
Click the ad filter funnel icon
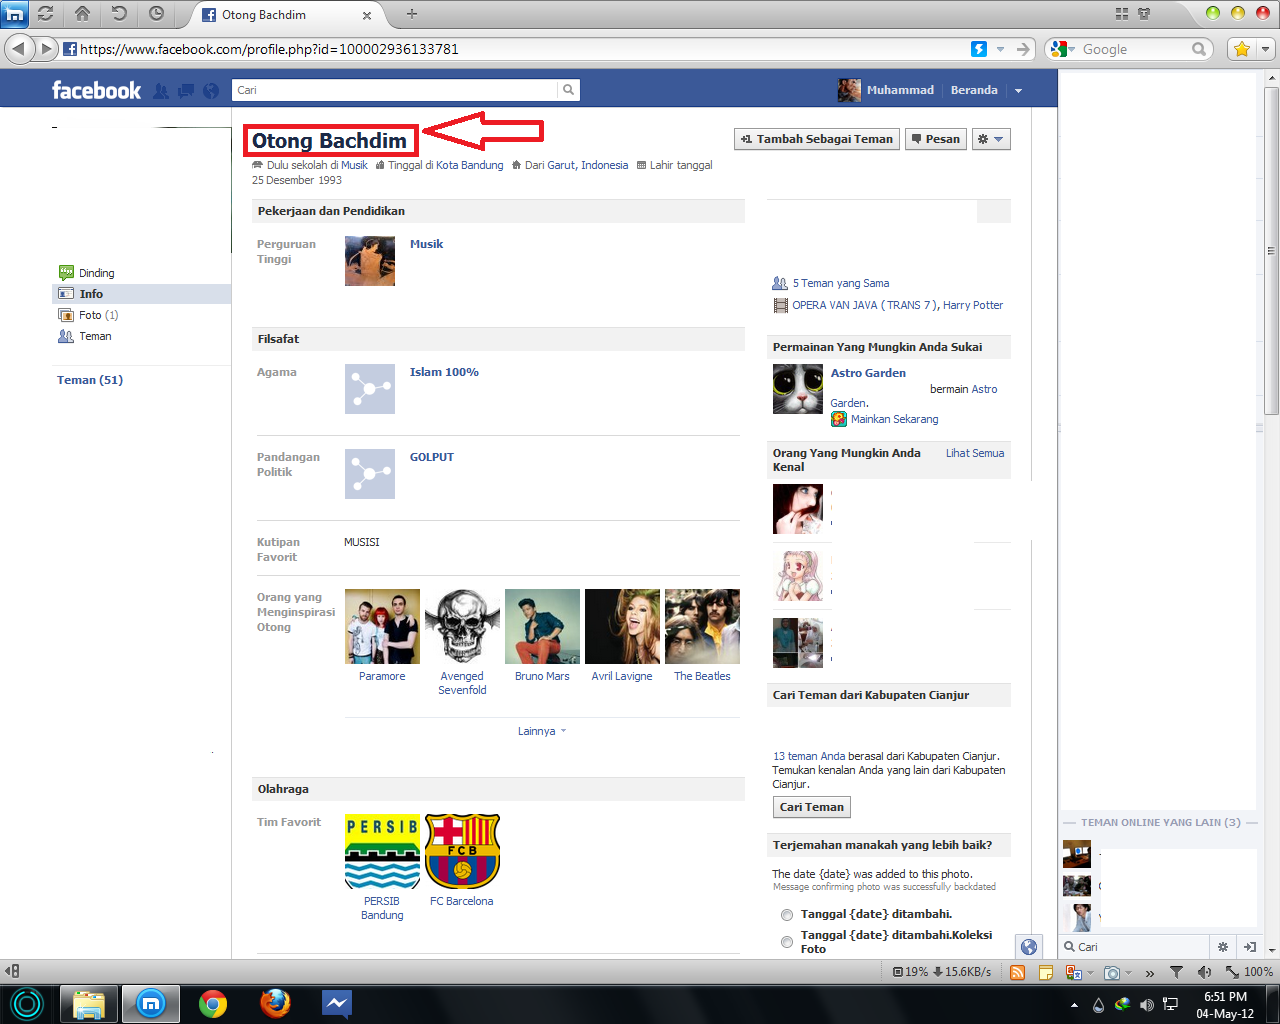click(x=1177, y=972)
